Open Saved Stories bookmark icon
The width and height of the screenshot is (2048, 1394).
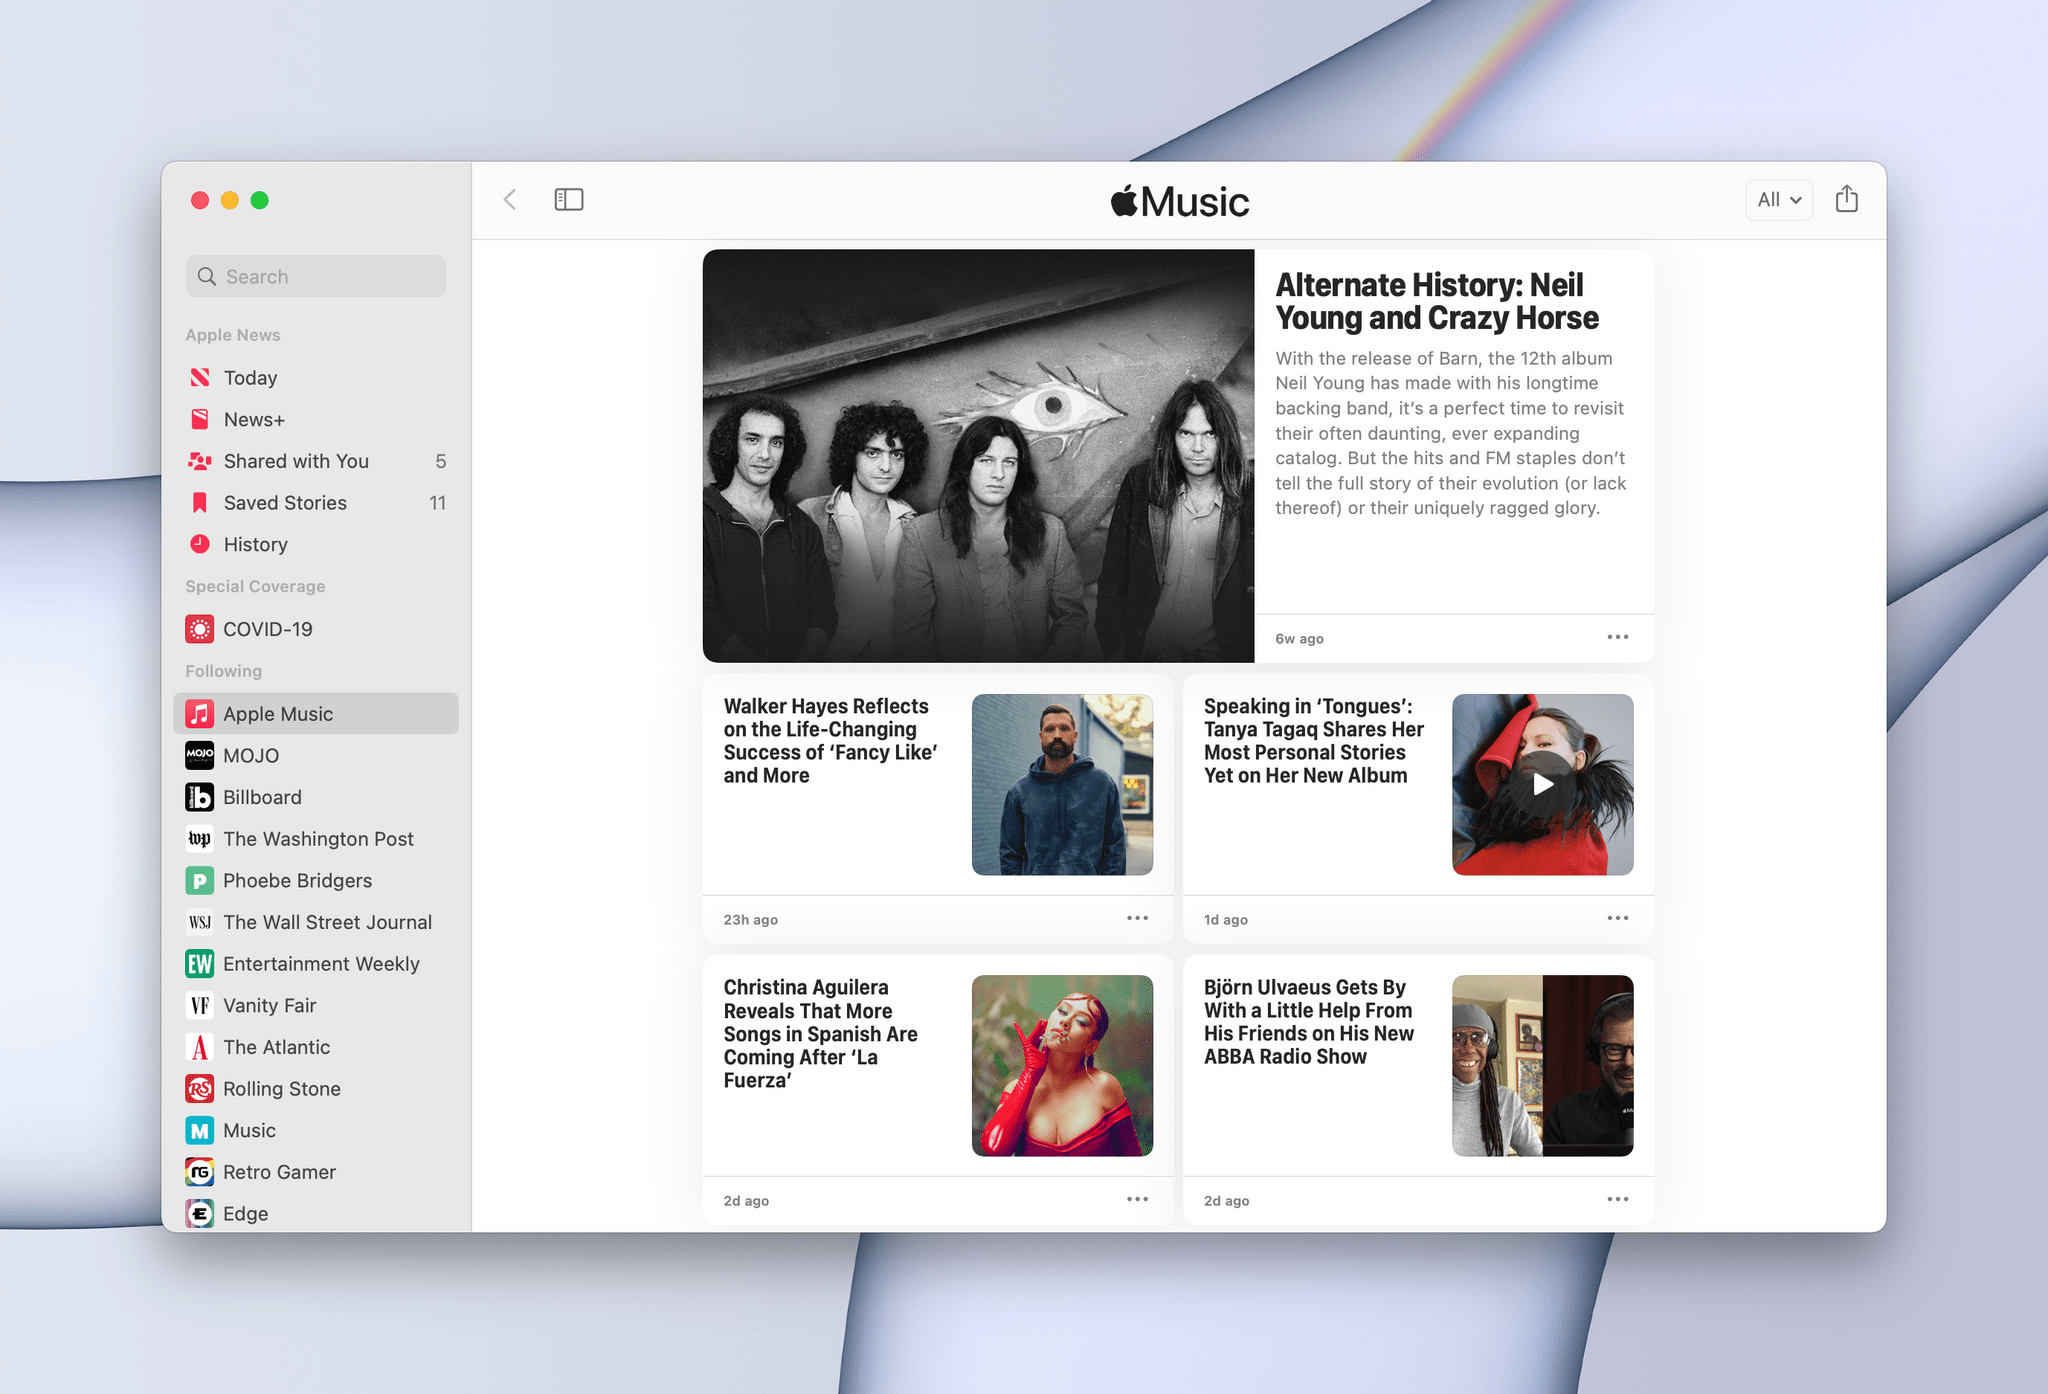click(x=200, y=502)
